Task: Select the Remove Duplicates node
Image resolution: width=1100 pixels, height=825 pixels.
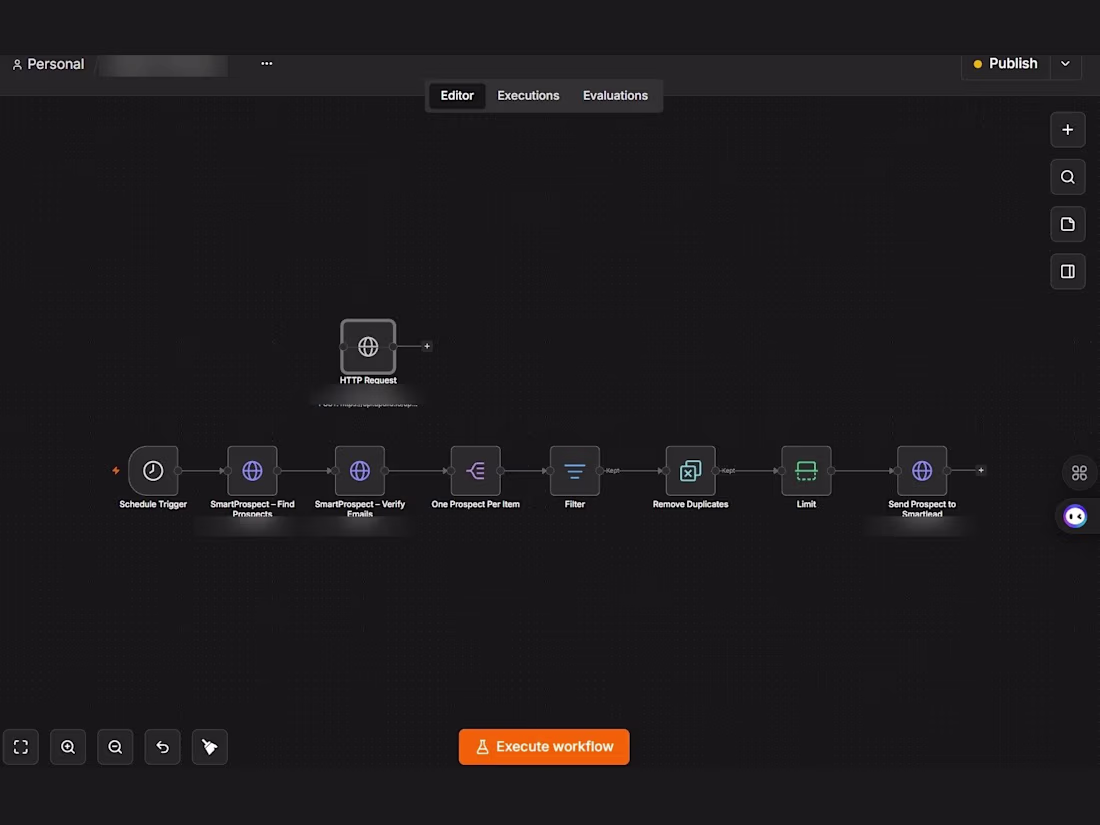Action: 690,471
